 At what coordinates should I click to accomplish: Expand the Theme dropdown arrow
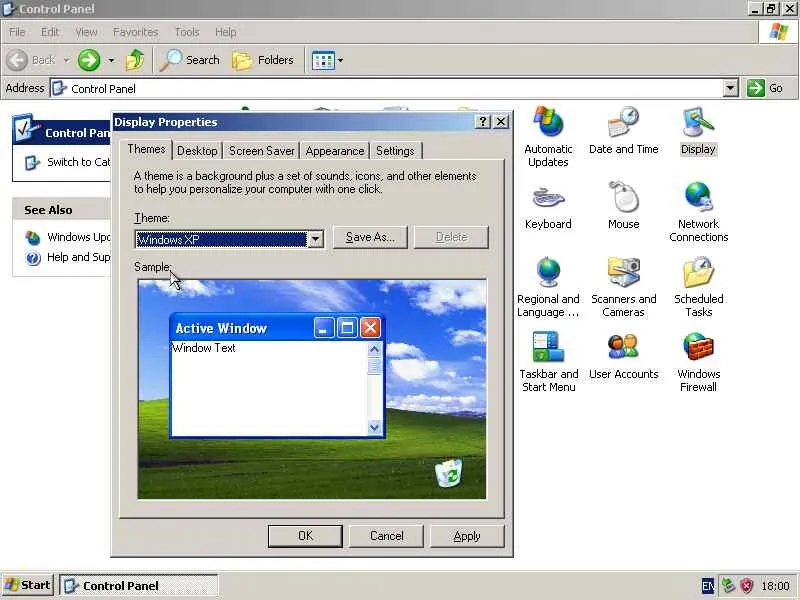(x=316, y=239)
